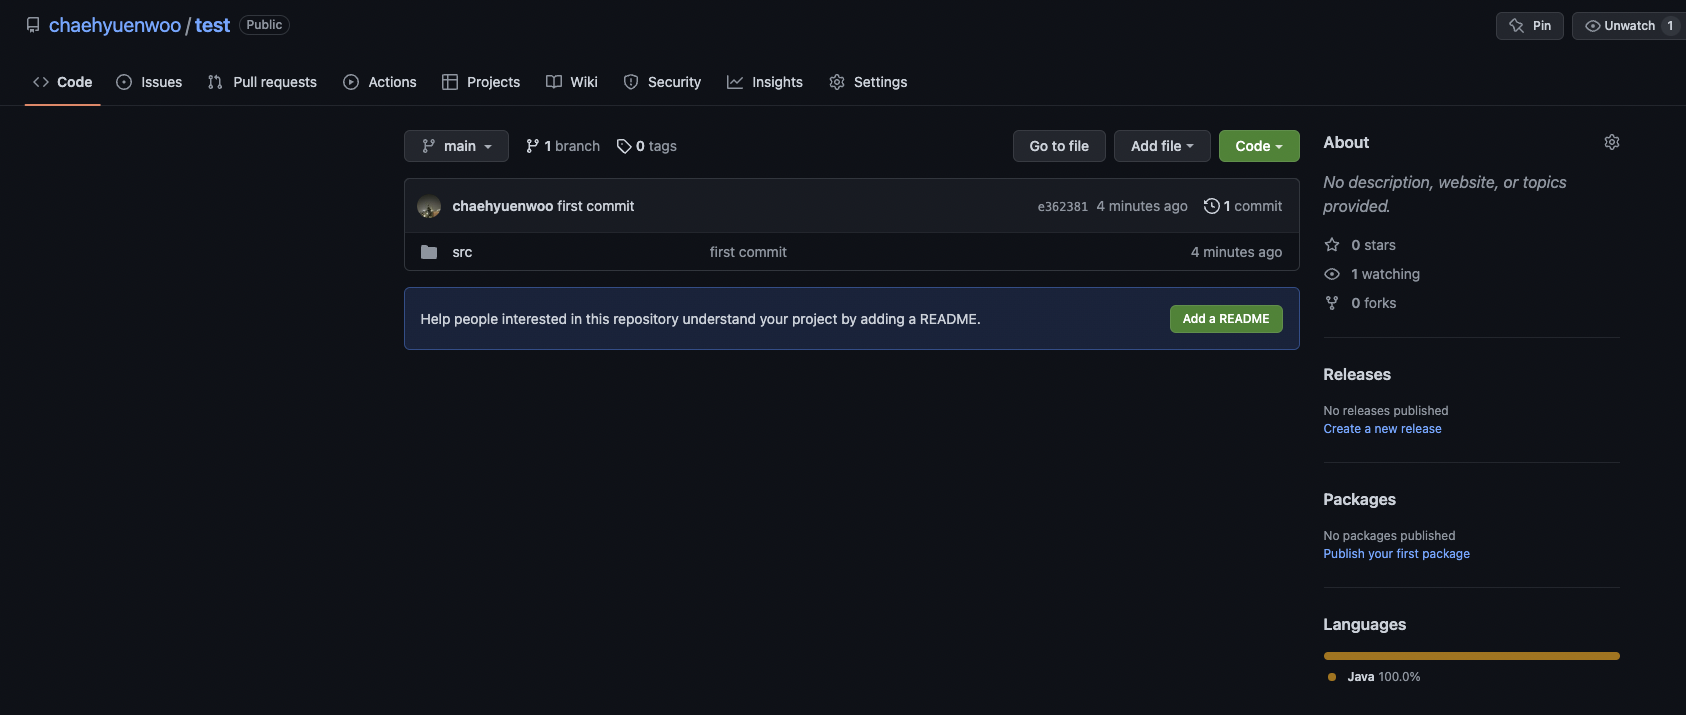1686x715 pixels.
Task: Click Create a new release link
Action: [1382, 429]
